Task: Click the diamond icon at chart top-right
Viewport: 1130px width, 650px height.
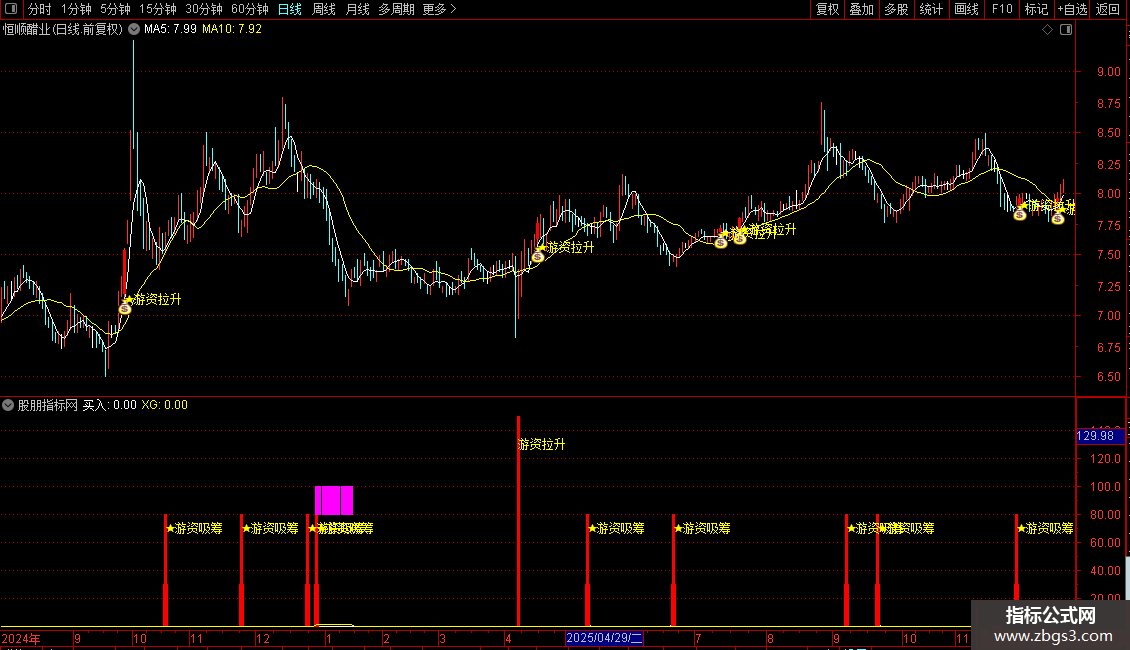Action: point(1047,30)
